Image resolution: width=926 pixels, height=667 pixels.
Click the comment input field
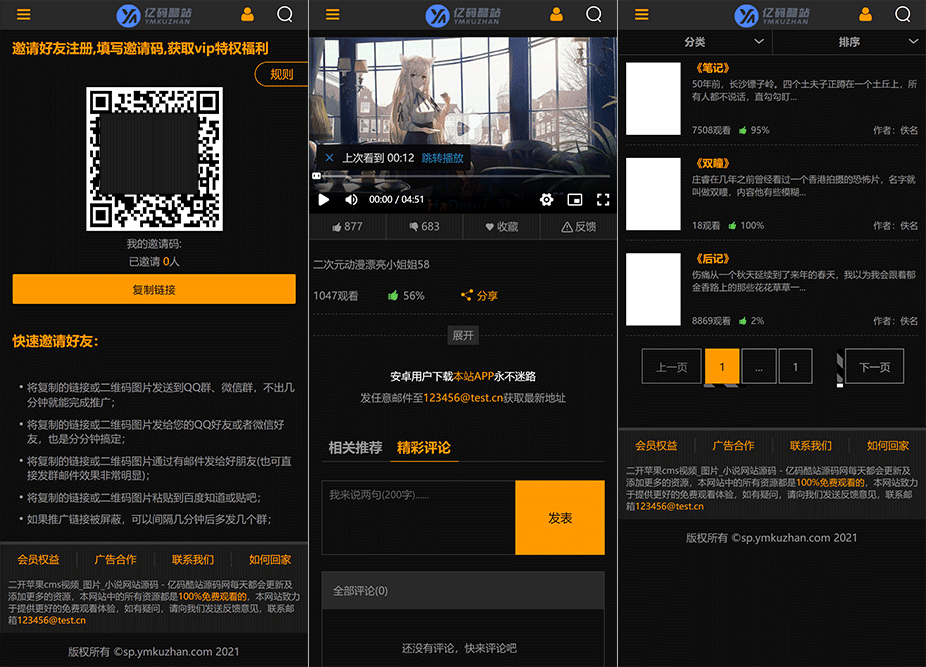pos(419,518)
